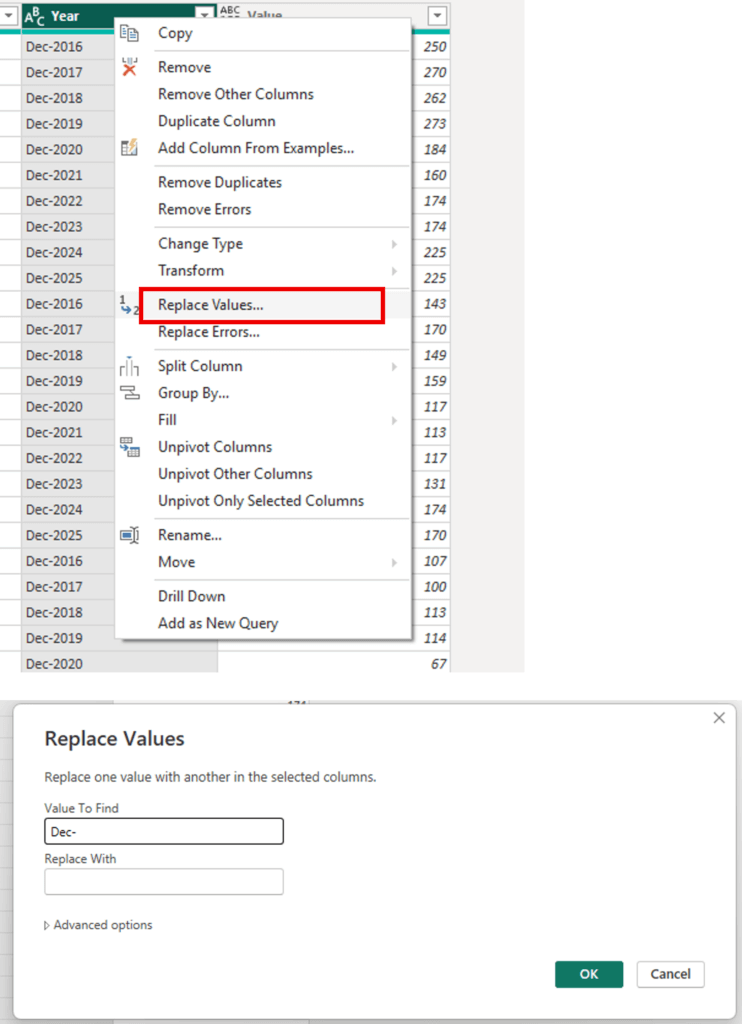
Task: Click the Add Column From Examples icon
Action: (129, 148)
